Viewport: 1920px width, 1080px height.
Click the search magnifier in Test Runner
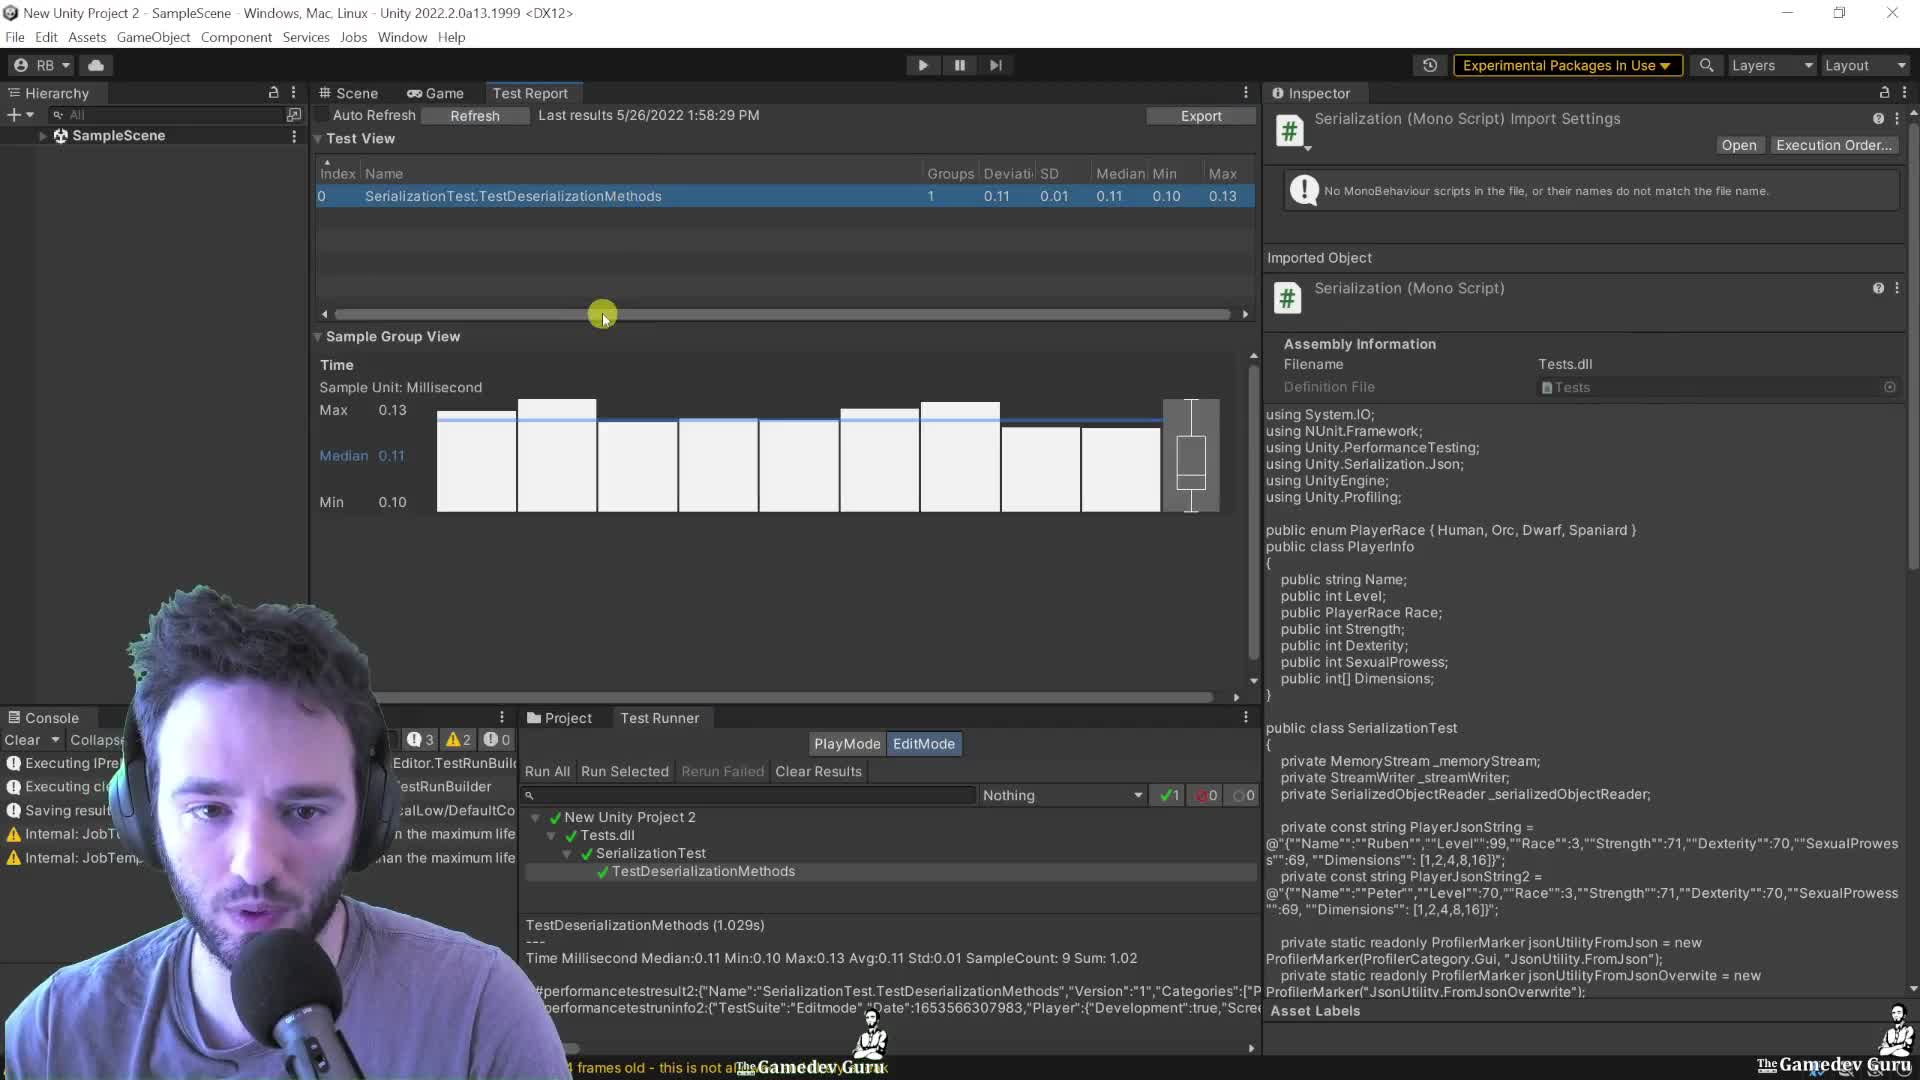tap(531, 795)
